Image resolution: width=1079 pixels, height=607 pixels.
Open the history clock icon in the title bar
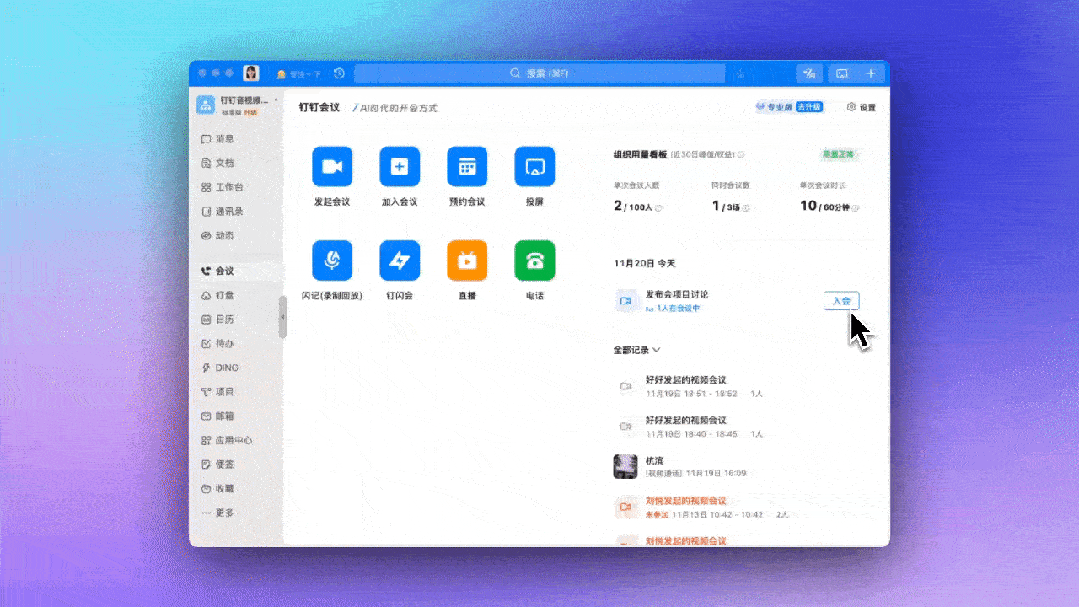coord(339,73)
